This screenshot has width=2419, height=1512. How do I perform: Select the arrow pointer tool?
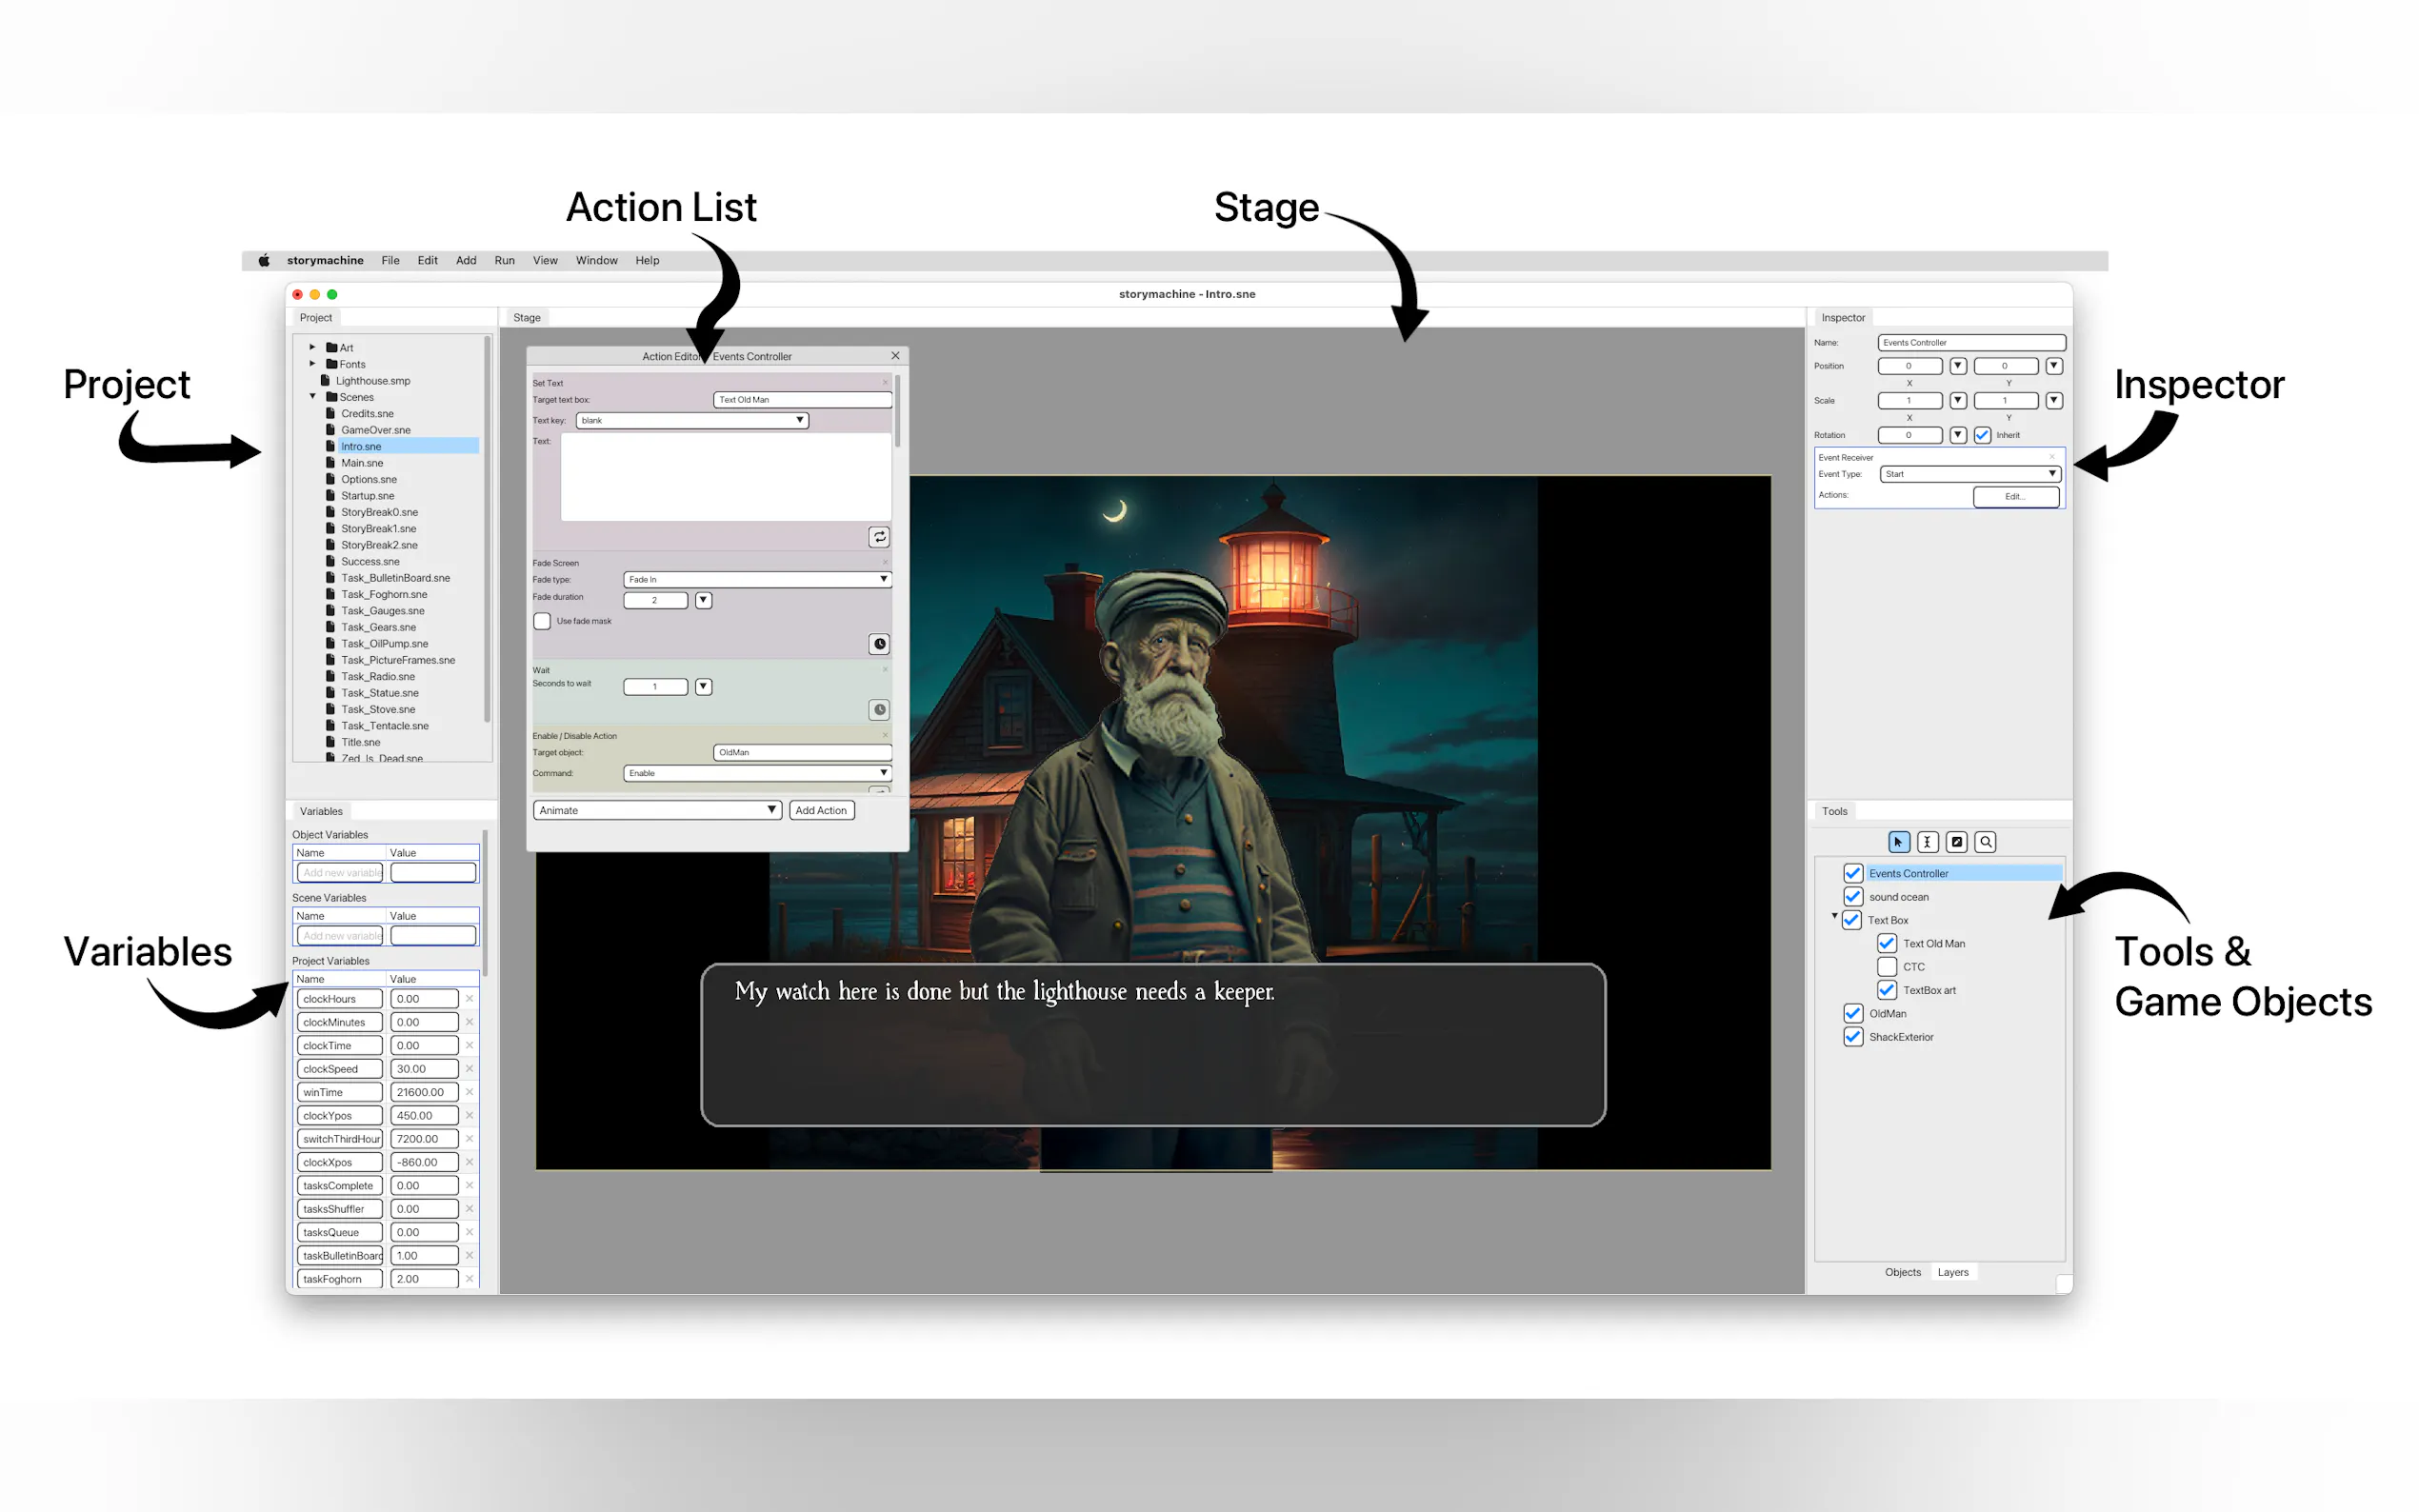[1898, 842]
